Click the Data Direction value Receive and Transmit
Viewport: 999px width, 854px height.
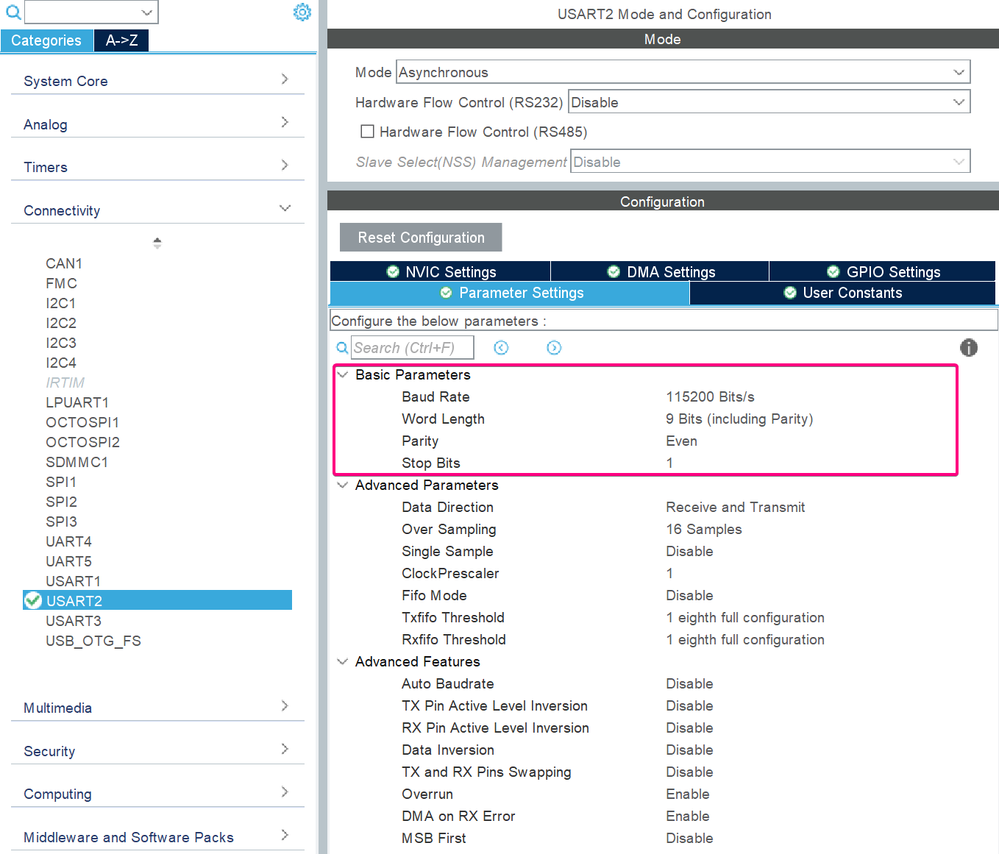coord(735,507)
